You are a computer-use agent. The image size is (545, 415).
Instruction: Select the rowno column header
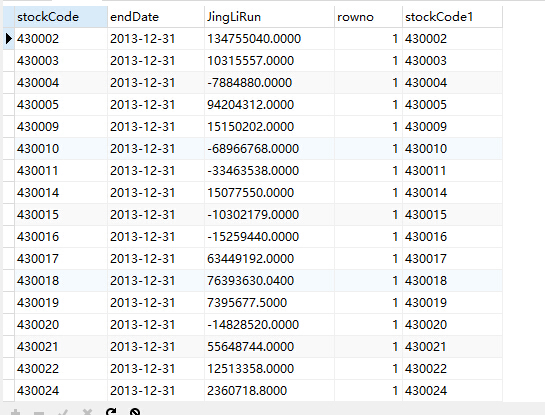pyautogui.click(x=368, y=17)
